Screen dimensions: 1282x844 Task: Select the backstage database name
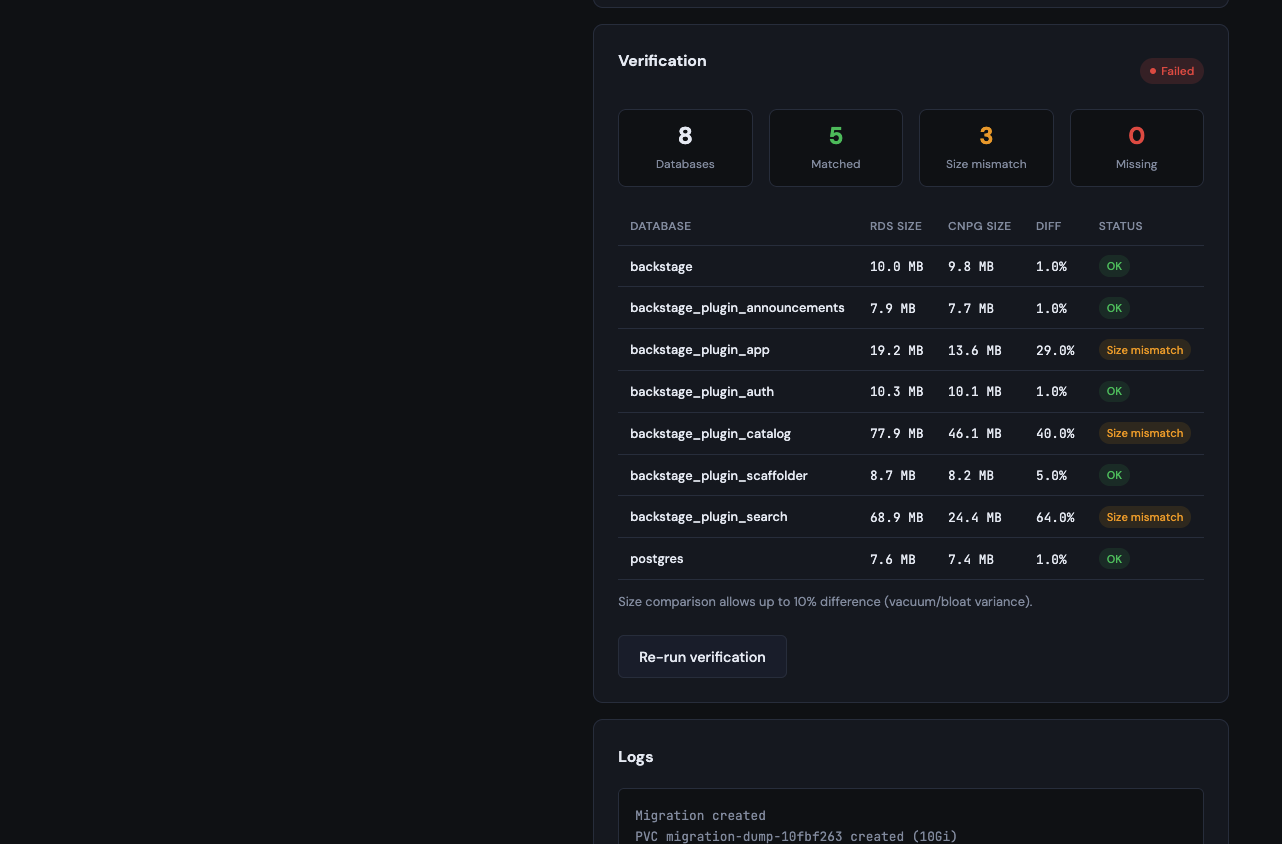point(661,266)
